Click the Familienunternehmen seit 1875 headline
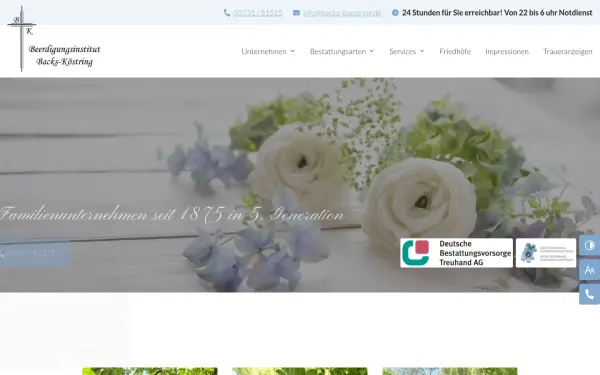 click(172, 214)
